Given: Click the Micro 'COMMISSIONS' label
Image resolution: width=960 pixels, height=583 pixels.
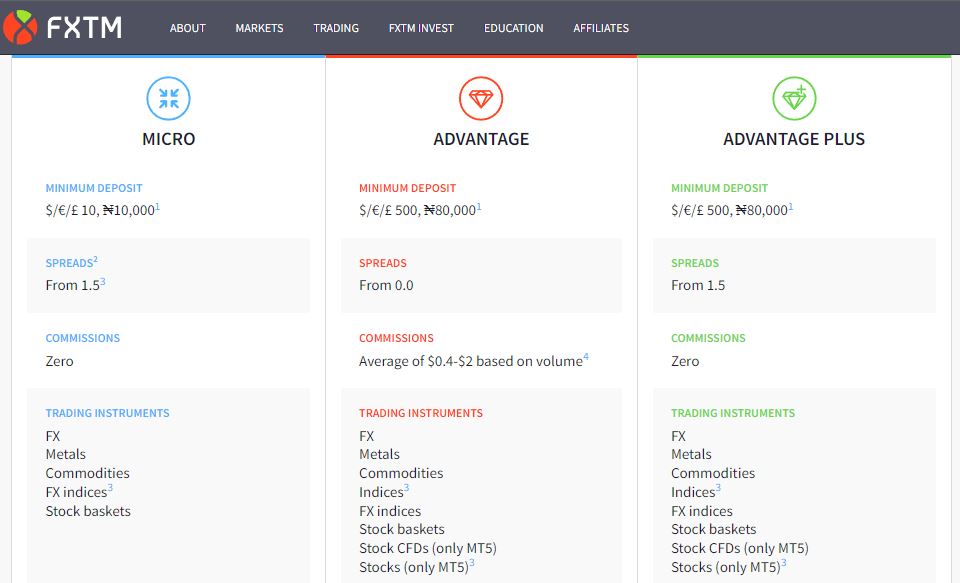Looking at the screenshot, I should [x=83, y=338].
